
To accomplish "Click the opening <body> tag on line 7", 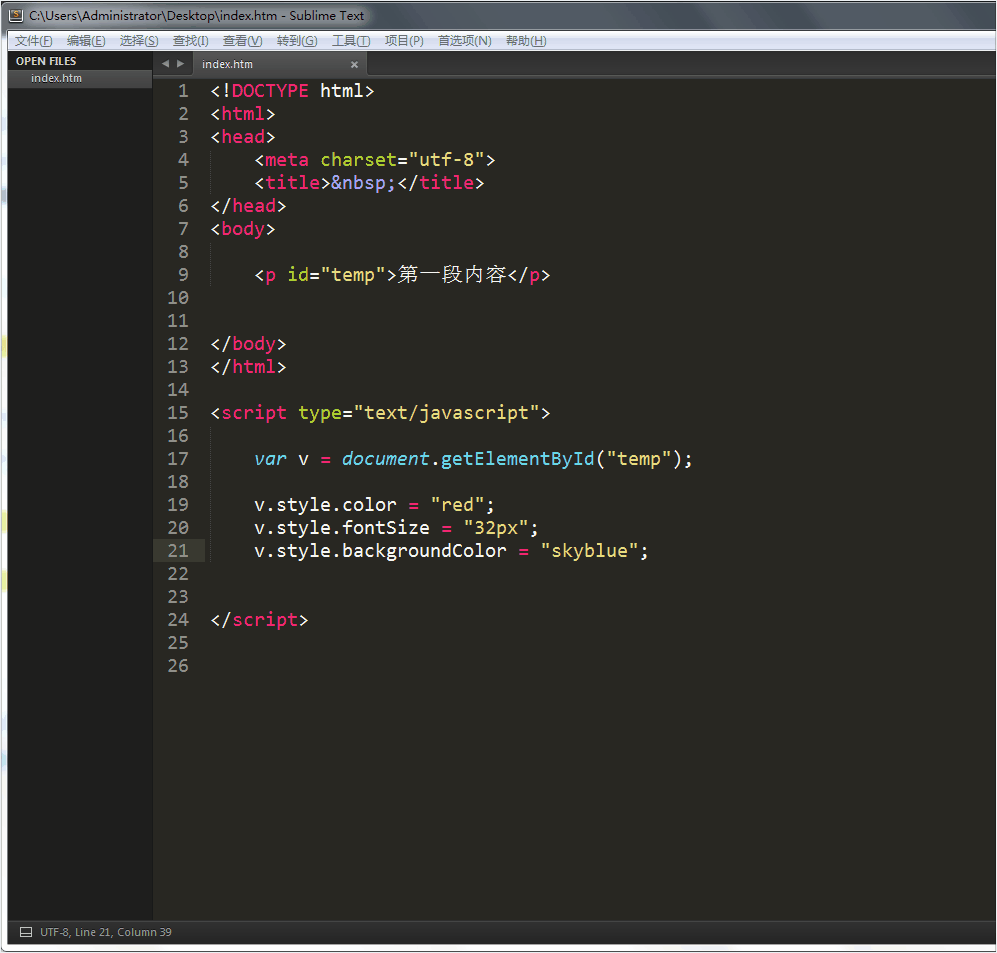I will coord(243,229).
